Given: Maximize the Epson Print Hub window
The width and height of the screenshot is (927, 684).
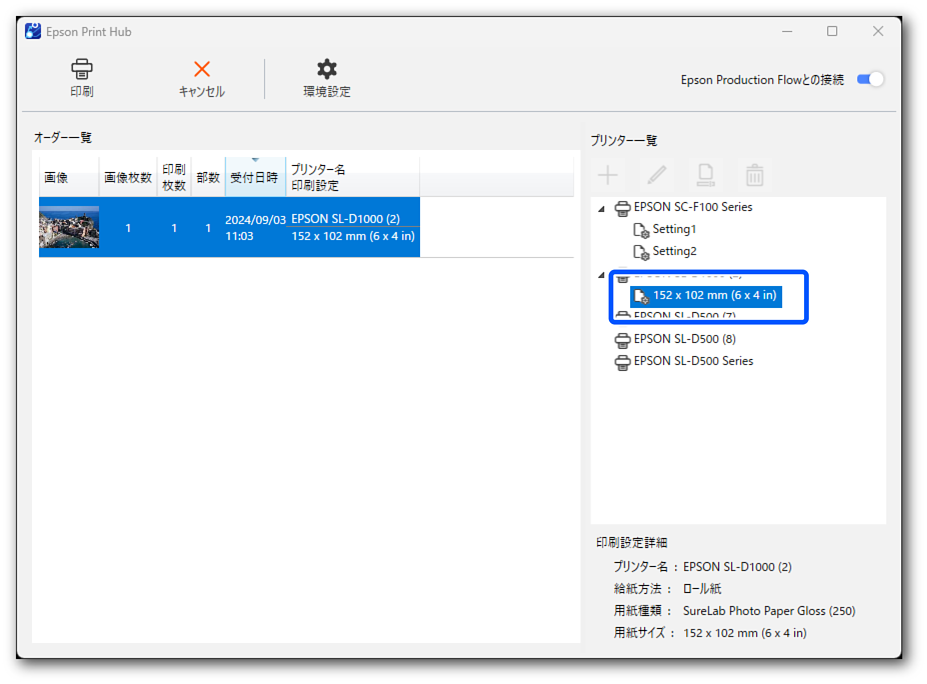Looking at the screenshot, I should click(832, 32).
